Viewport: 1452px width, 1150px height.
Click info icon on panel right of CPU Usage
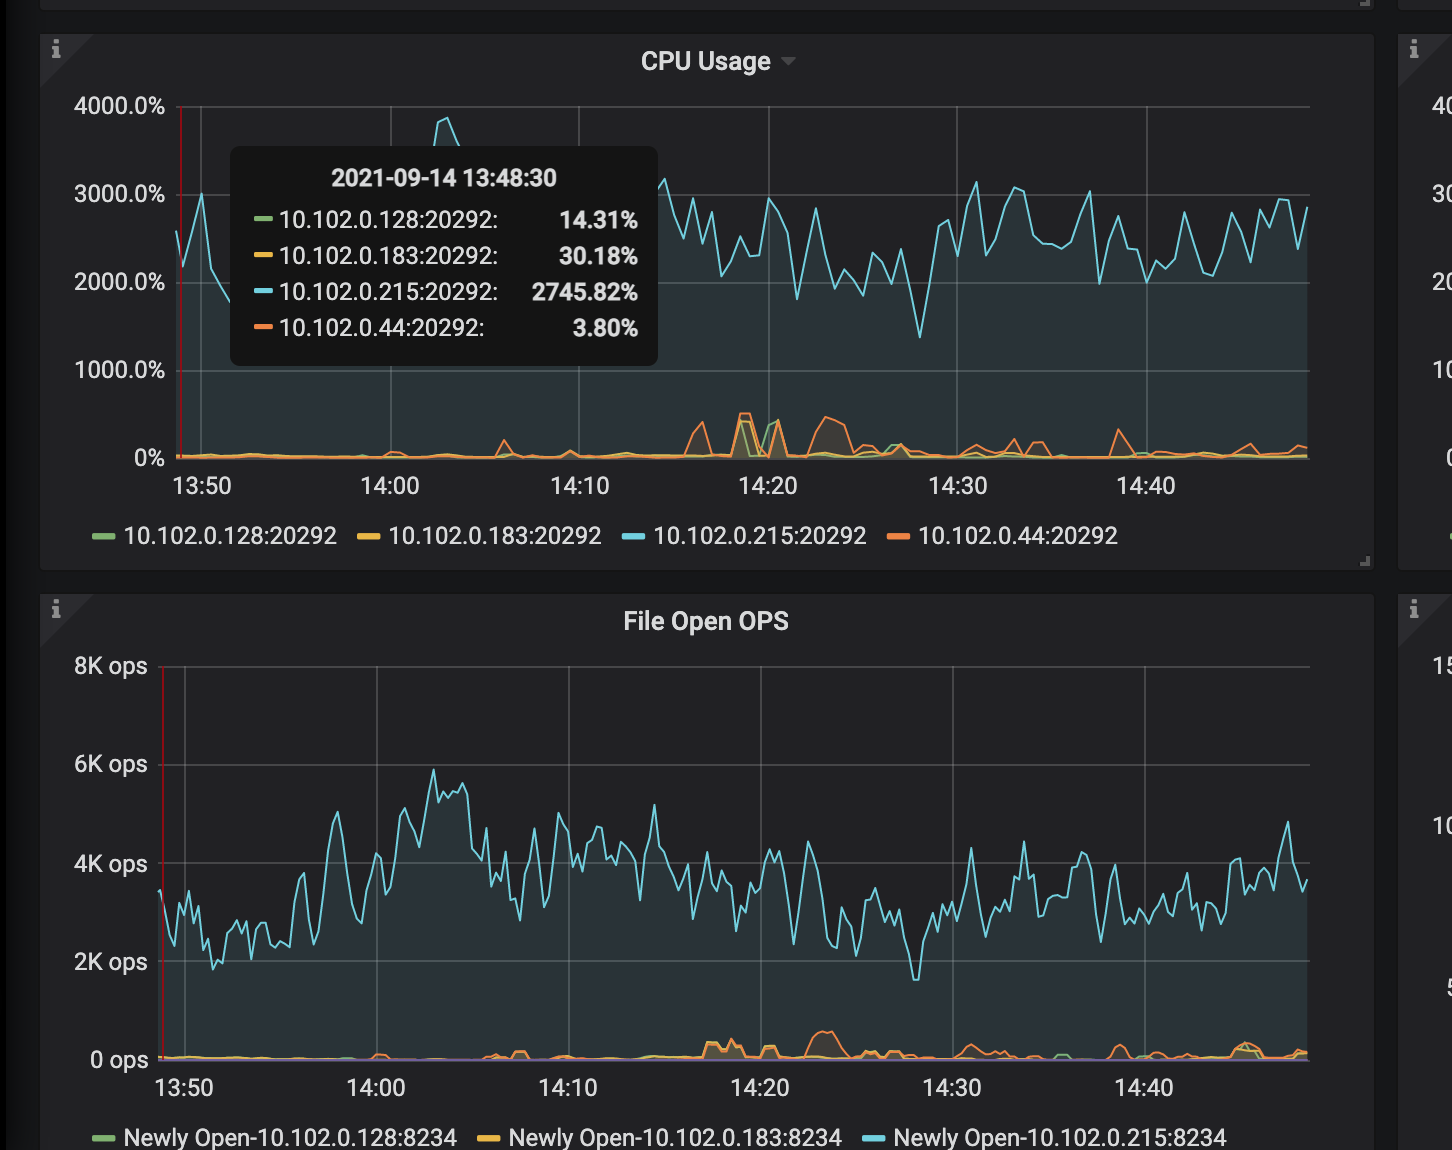(1414, 49)
